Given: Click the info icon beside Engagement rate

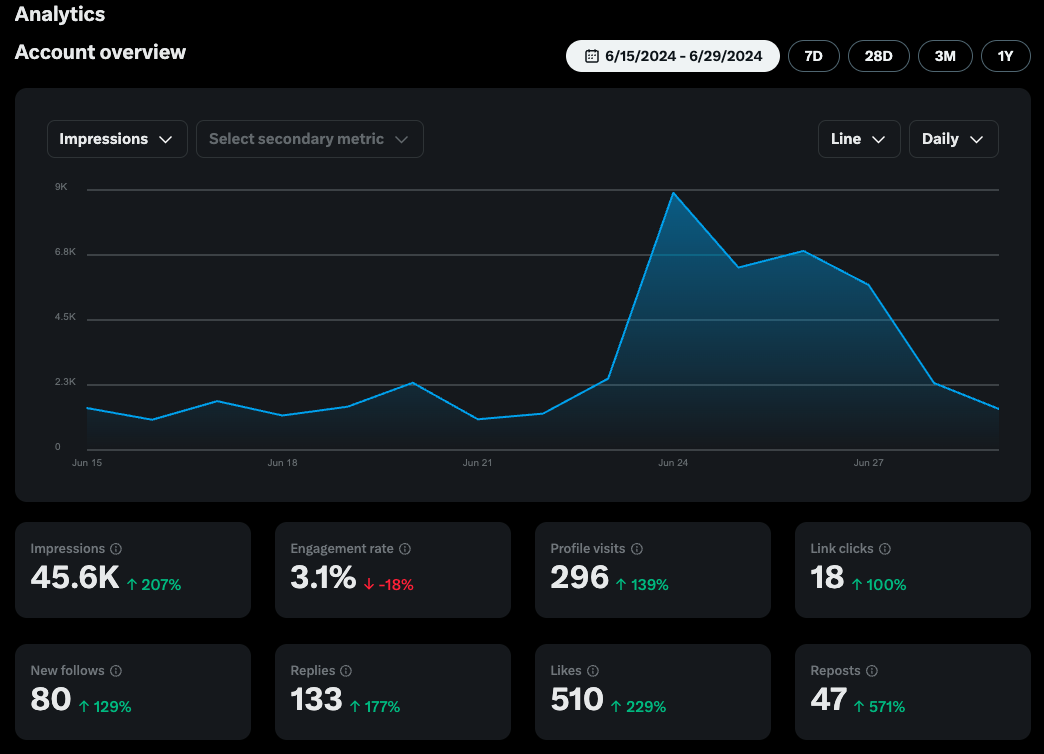Looking at the screenshot, I should [x=405, y=549].
